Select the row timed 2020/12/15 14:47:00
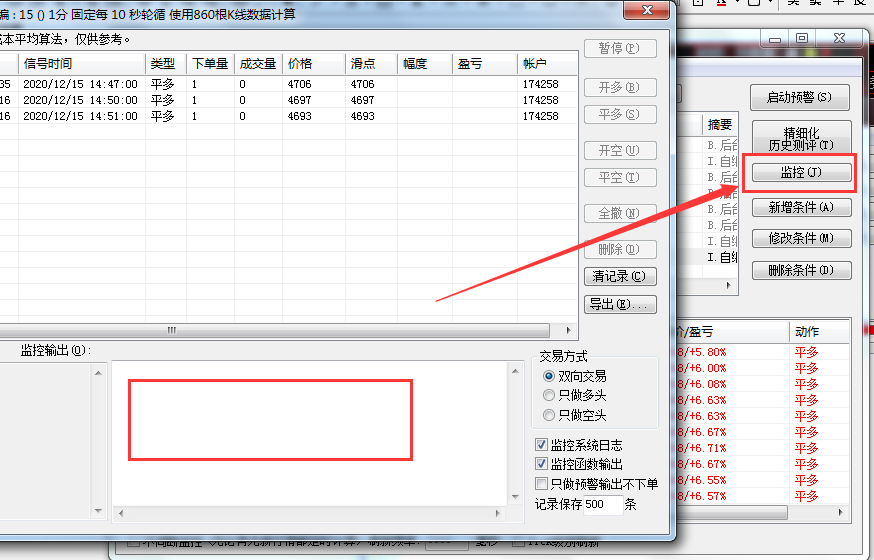The width and height of the screenshot is (874, 560). (288, 84)
